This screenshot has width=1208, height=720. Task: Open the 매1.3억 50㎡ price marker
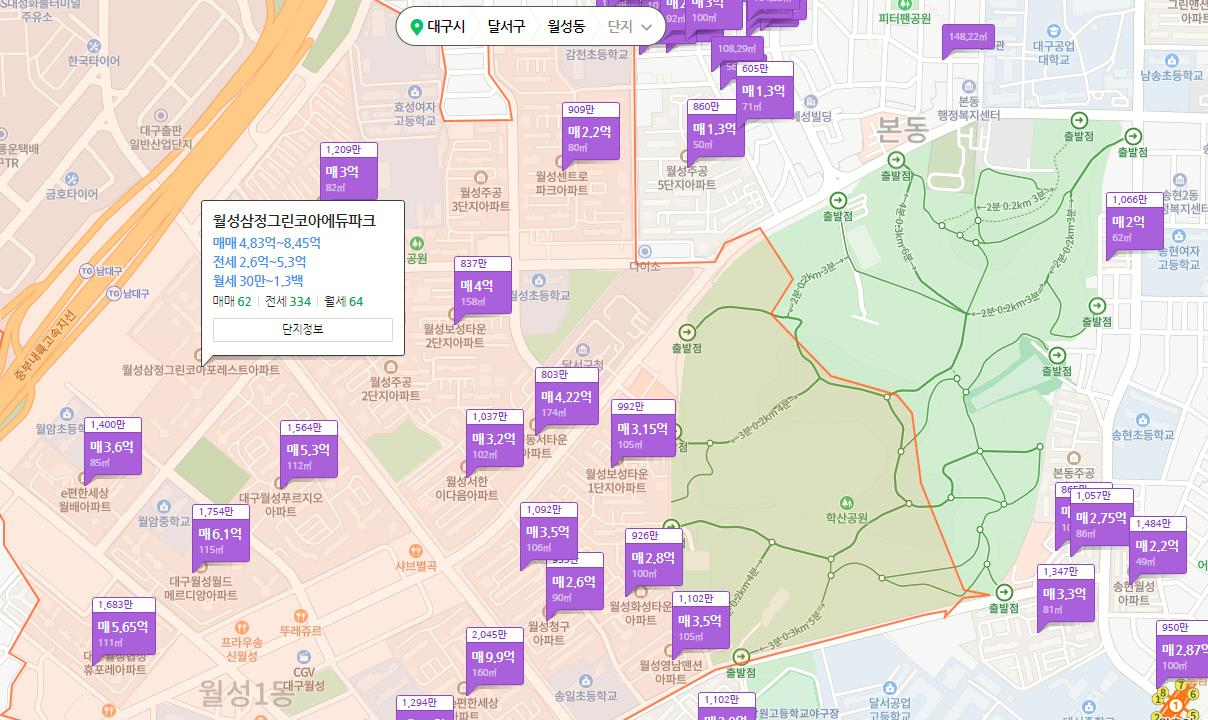715,134
